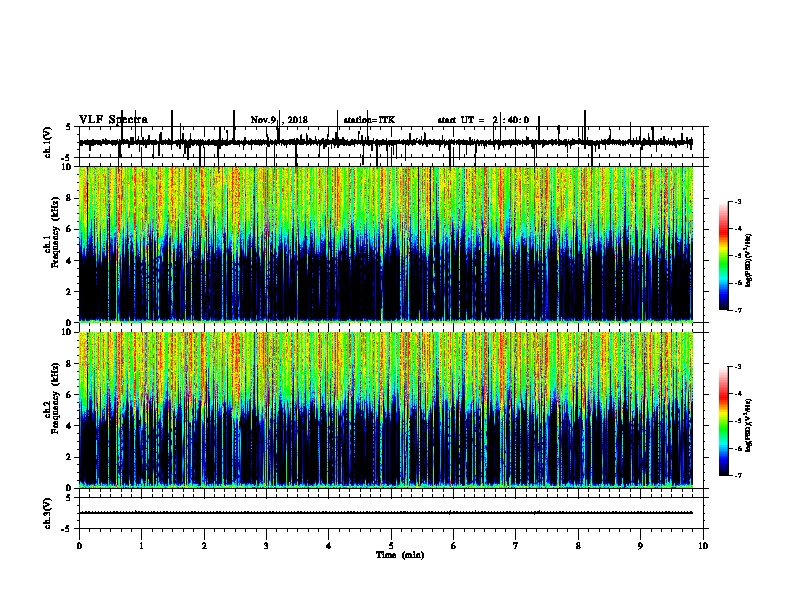Click the '-3' value on ch.1 colorbar
Viewport: 792px width, 612px height.
click(x=738, y=202)
